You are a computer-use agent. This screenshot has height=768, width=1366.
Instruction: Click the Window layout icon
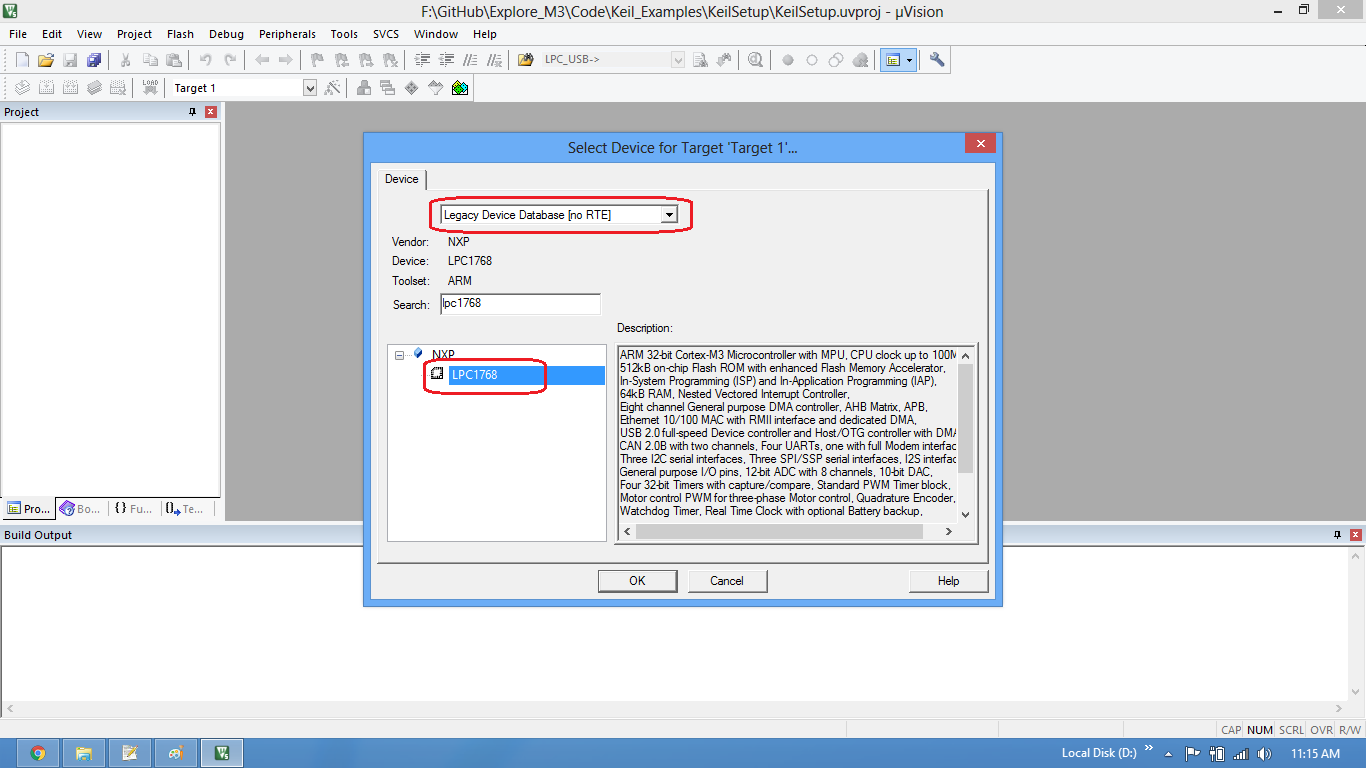892,60
